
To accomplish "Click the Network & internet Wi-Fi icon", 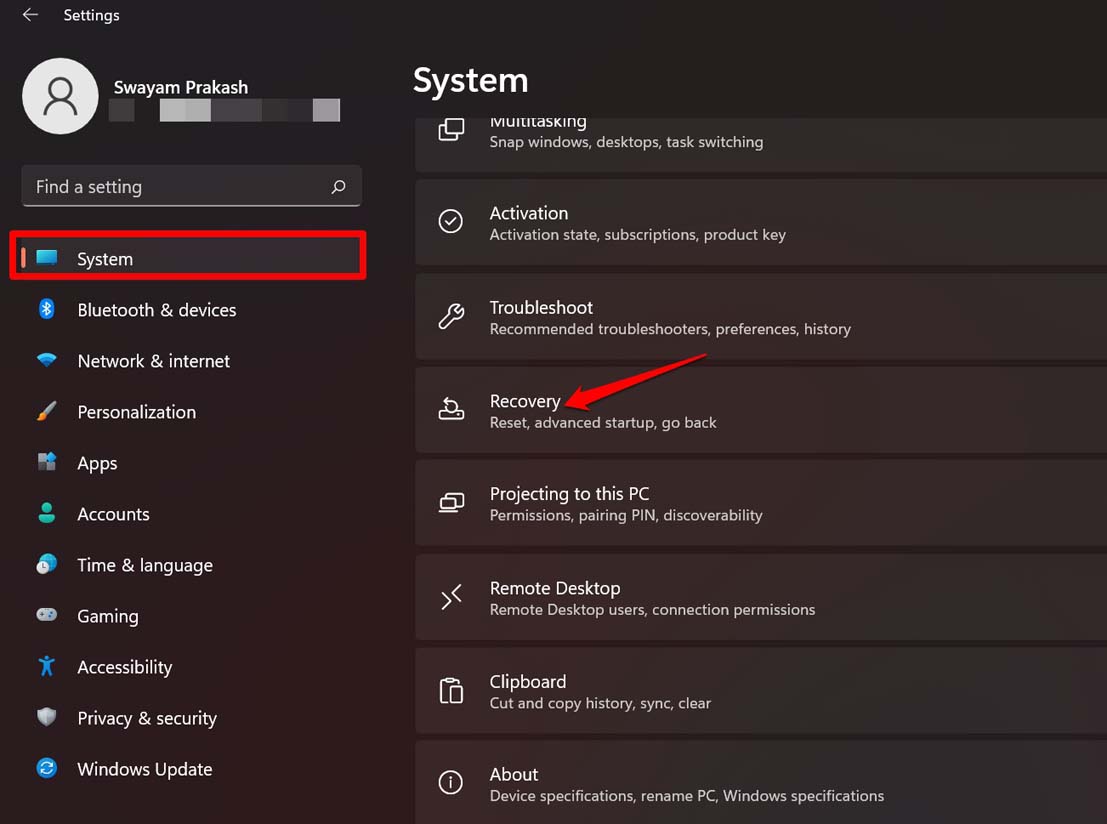I will point(46,361).
